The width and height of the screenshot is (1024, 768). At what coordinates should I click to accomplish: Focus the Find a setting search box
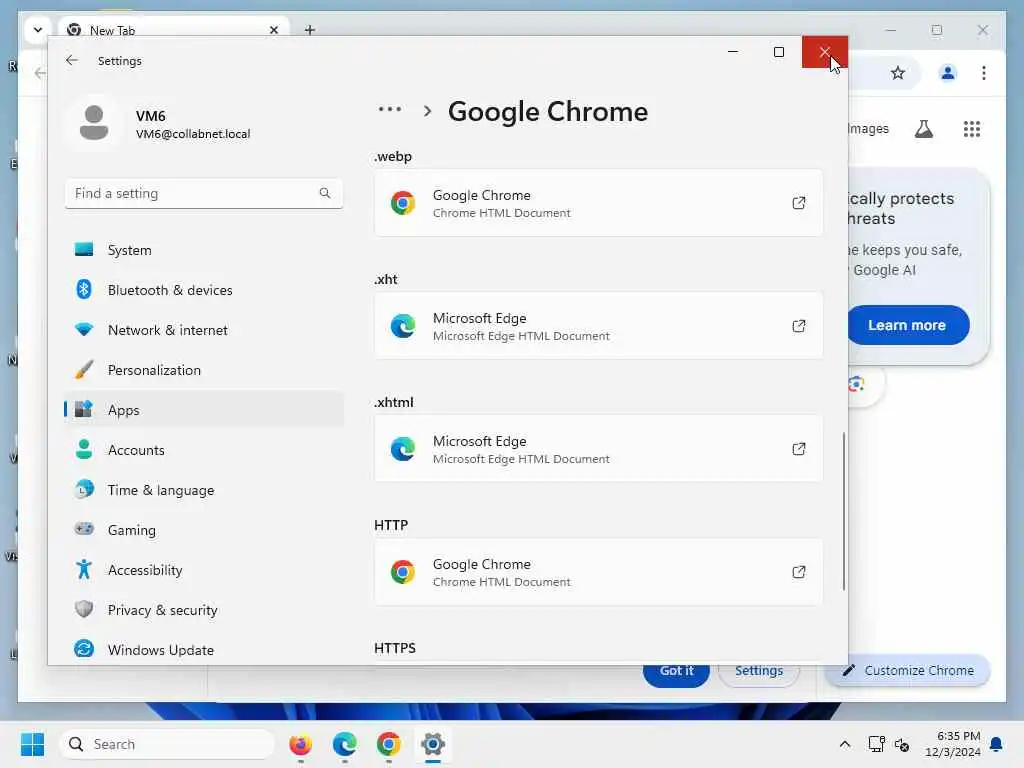click(x=204, y=193)
